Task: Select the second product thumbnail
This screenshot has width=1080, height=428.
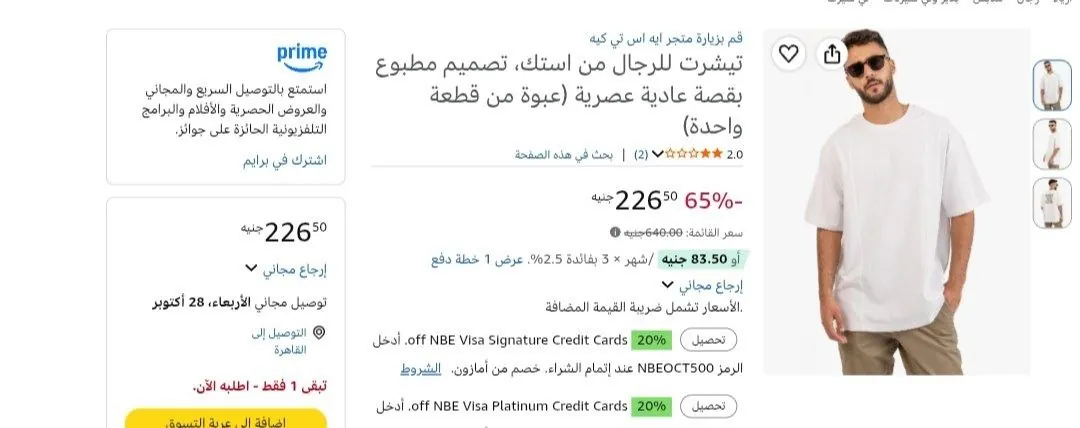Action: 1052,144
